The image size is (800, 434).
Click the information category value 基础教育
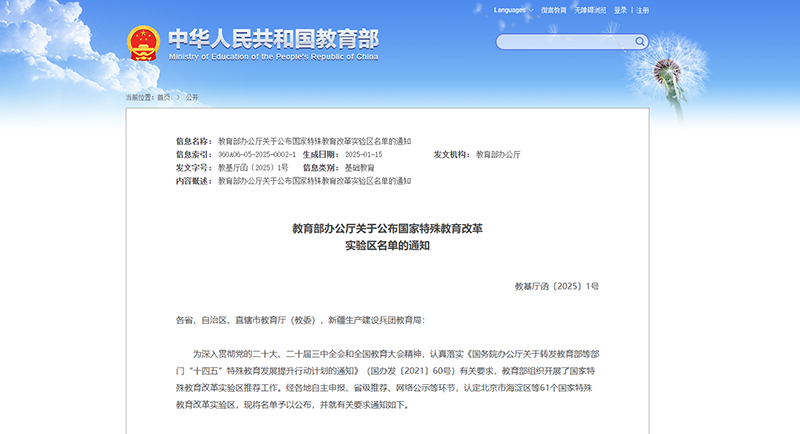coord(360,168)
